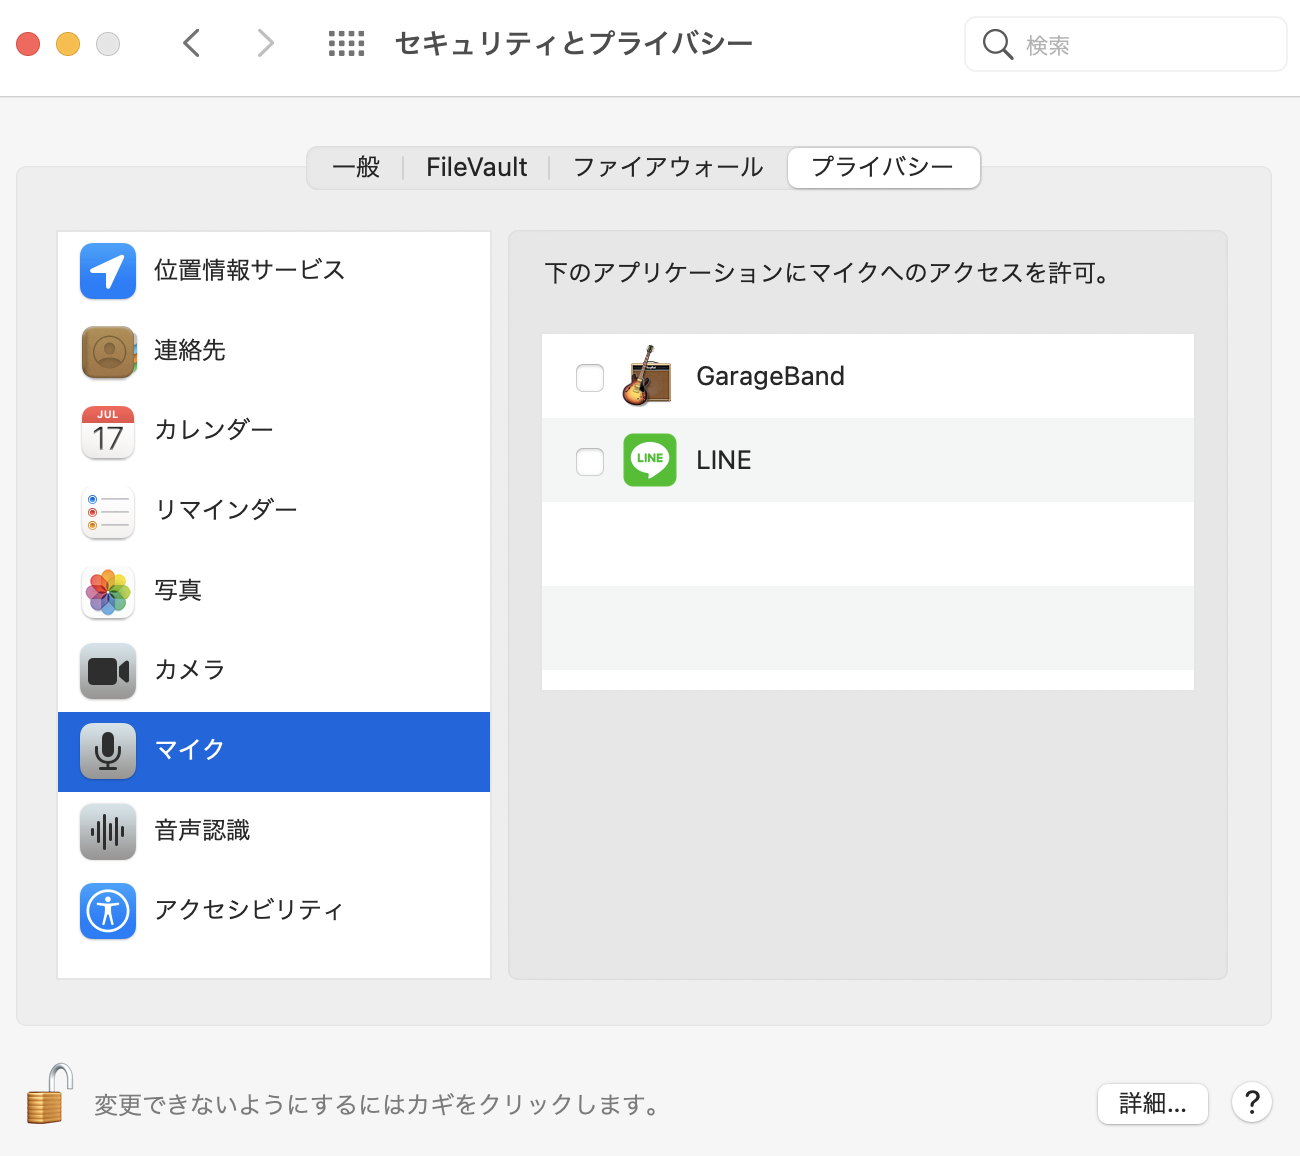This screenshot has width=1300, height=1156.
Task: Select カレンダー in the sidebar
Action: click(274, 431)
